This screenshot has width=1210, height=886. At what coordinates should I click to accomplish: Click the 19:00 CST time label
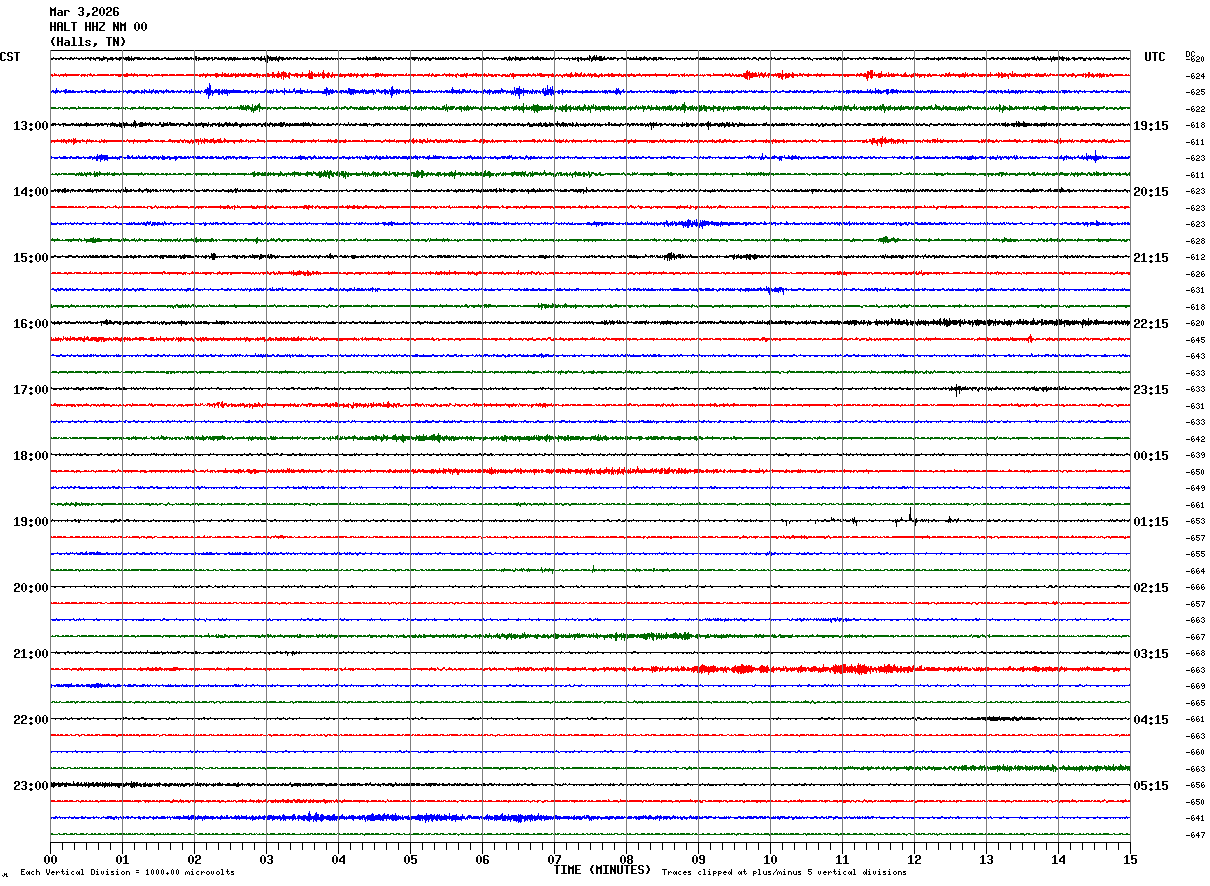click(31, 522)
